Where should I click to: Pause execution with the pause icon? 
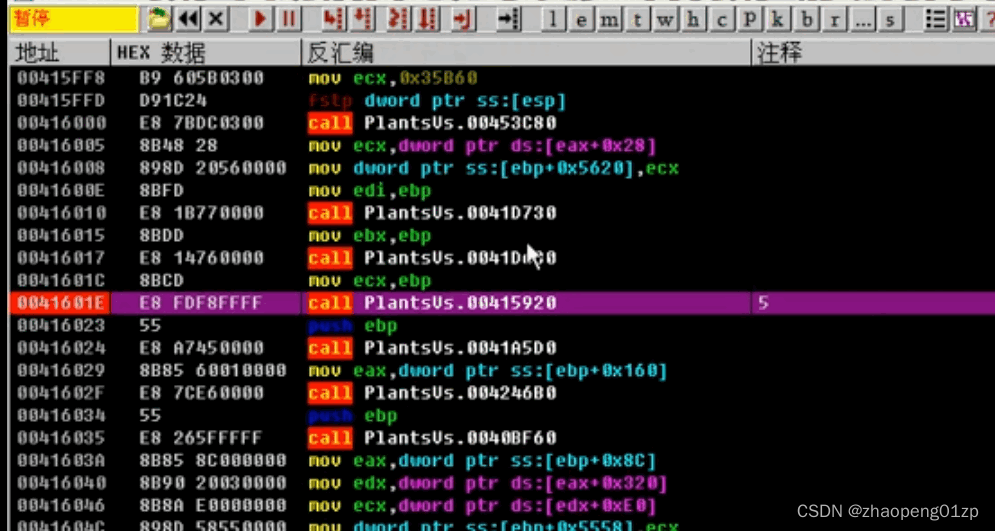[287, 20]
